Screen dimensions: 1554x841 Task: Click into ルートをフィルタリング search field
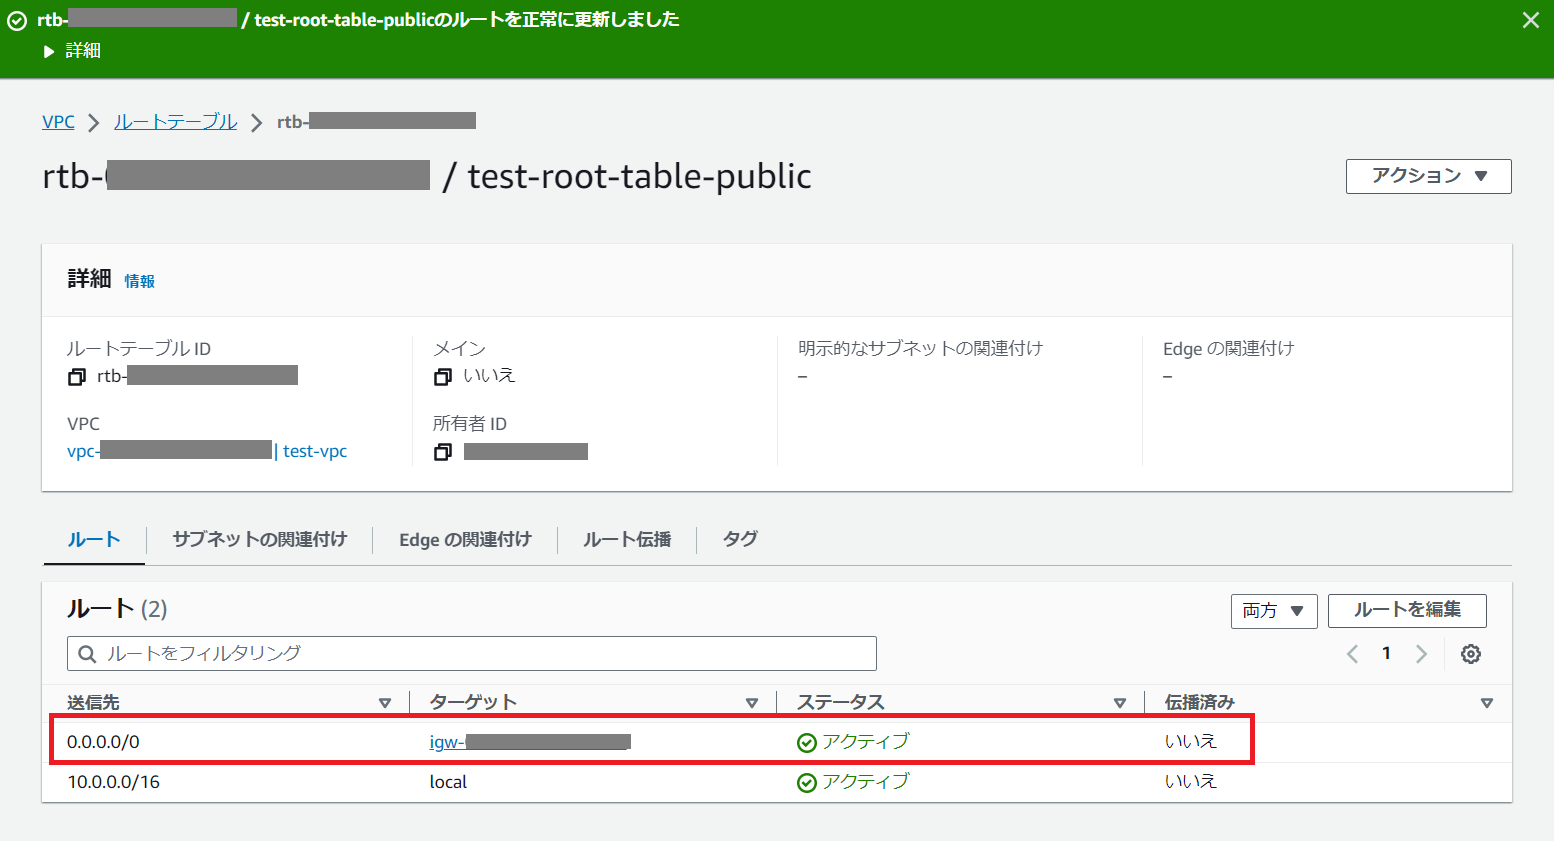click(480, 654)
